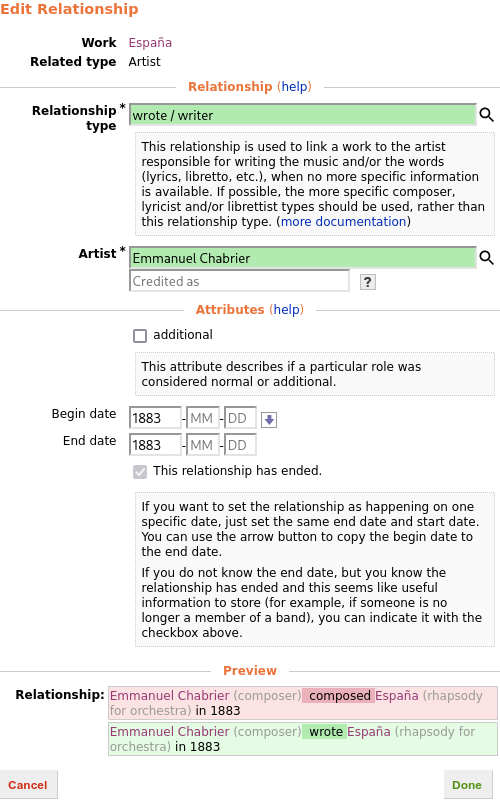Click the end date month field

(203, 445)
